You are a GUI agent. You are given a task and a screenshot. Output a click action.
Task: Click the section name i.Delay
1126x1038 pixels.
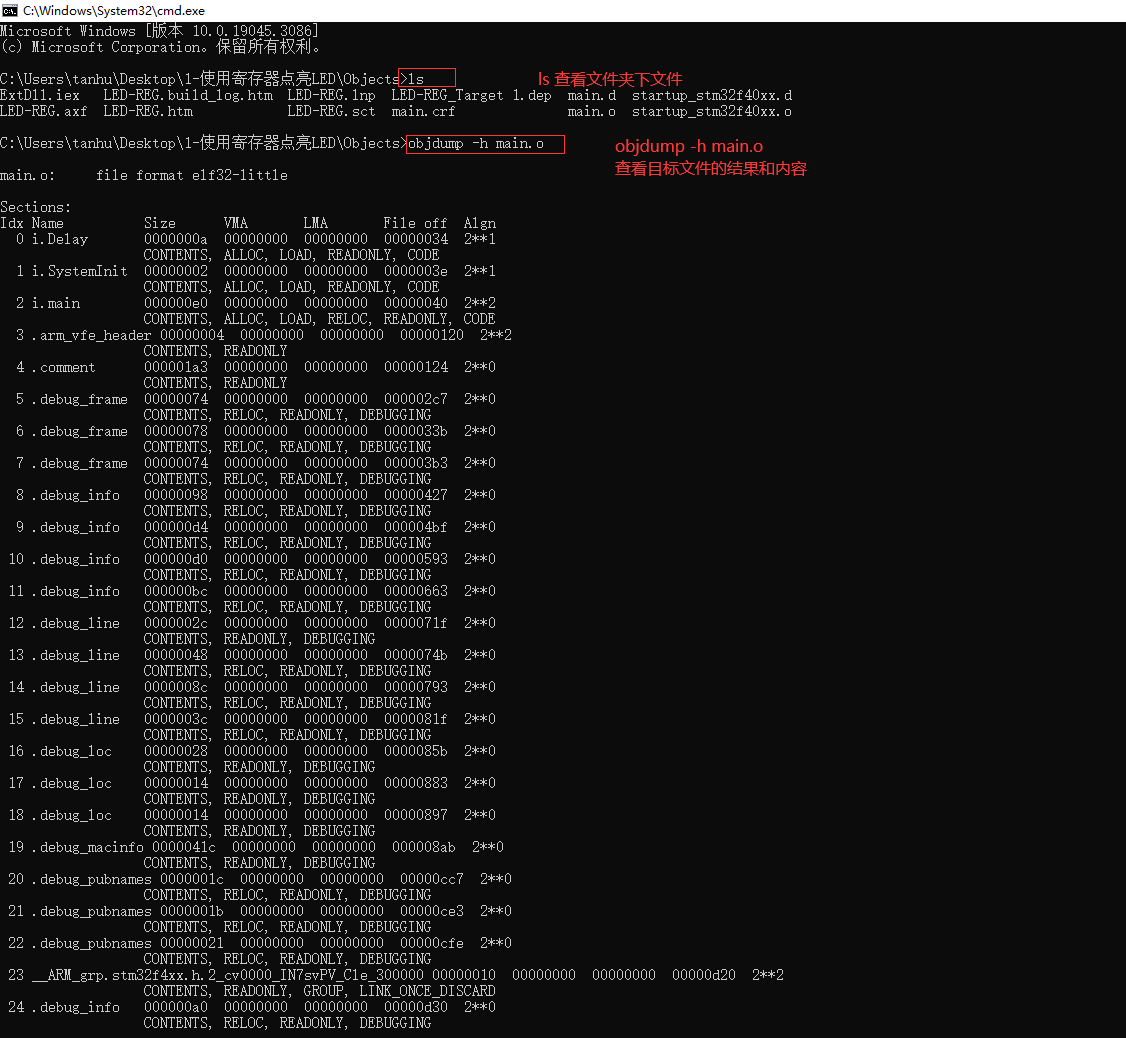(x=60, y=239)
